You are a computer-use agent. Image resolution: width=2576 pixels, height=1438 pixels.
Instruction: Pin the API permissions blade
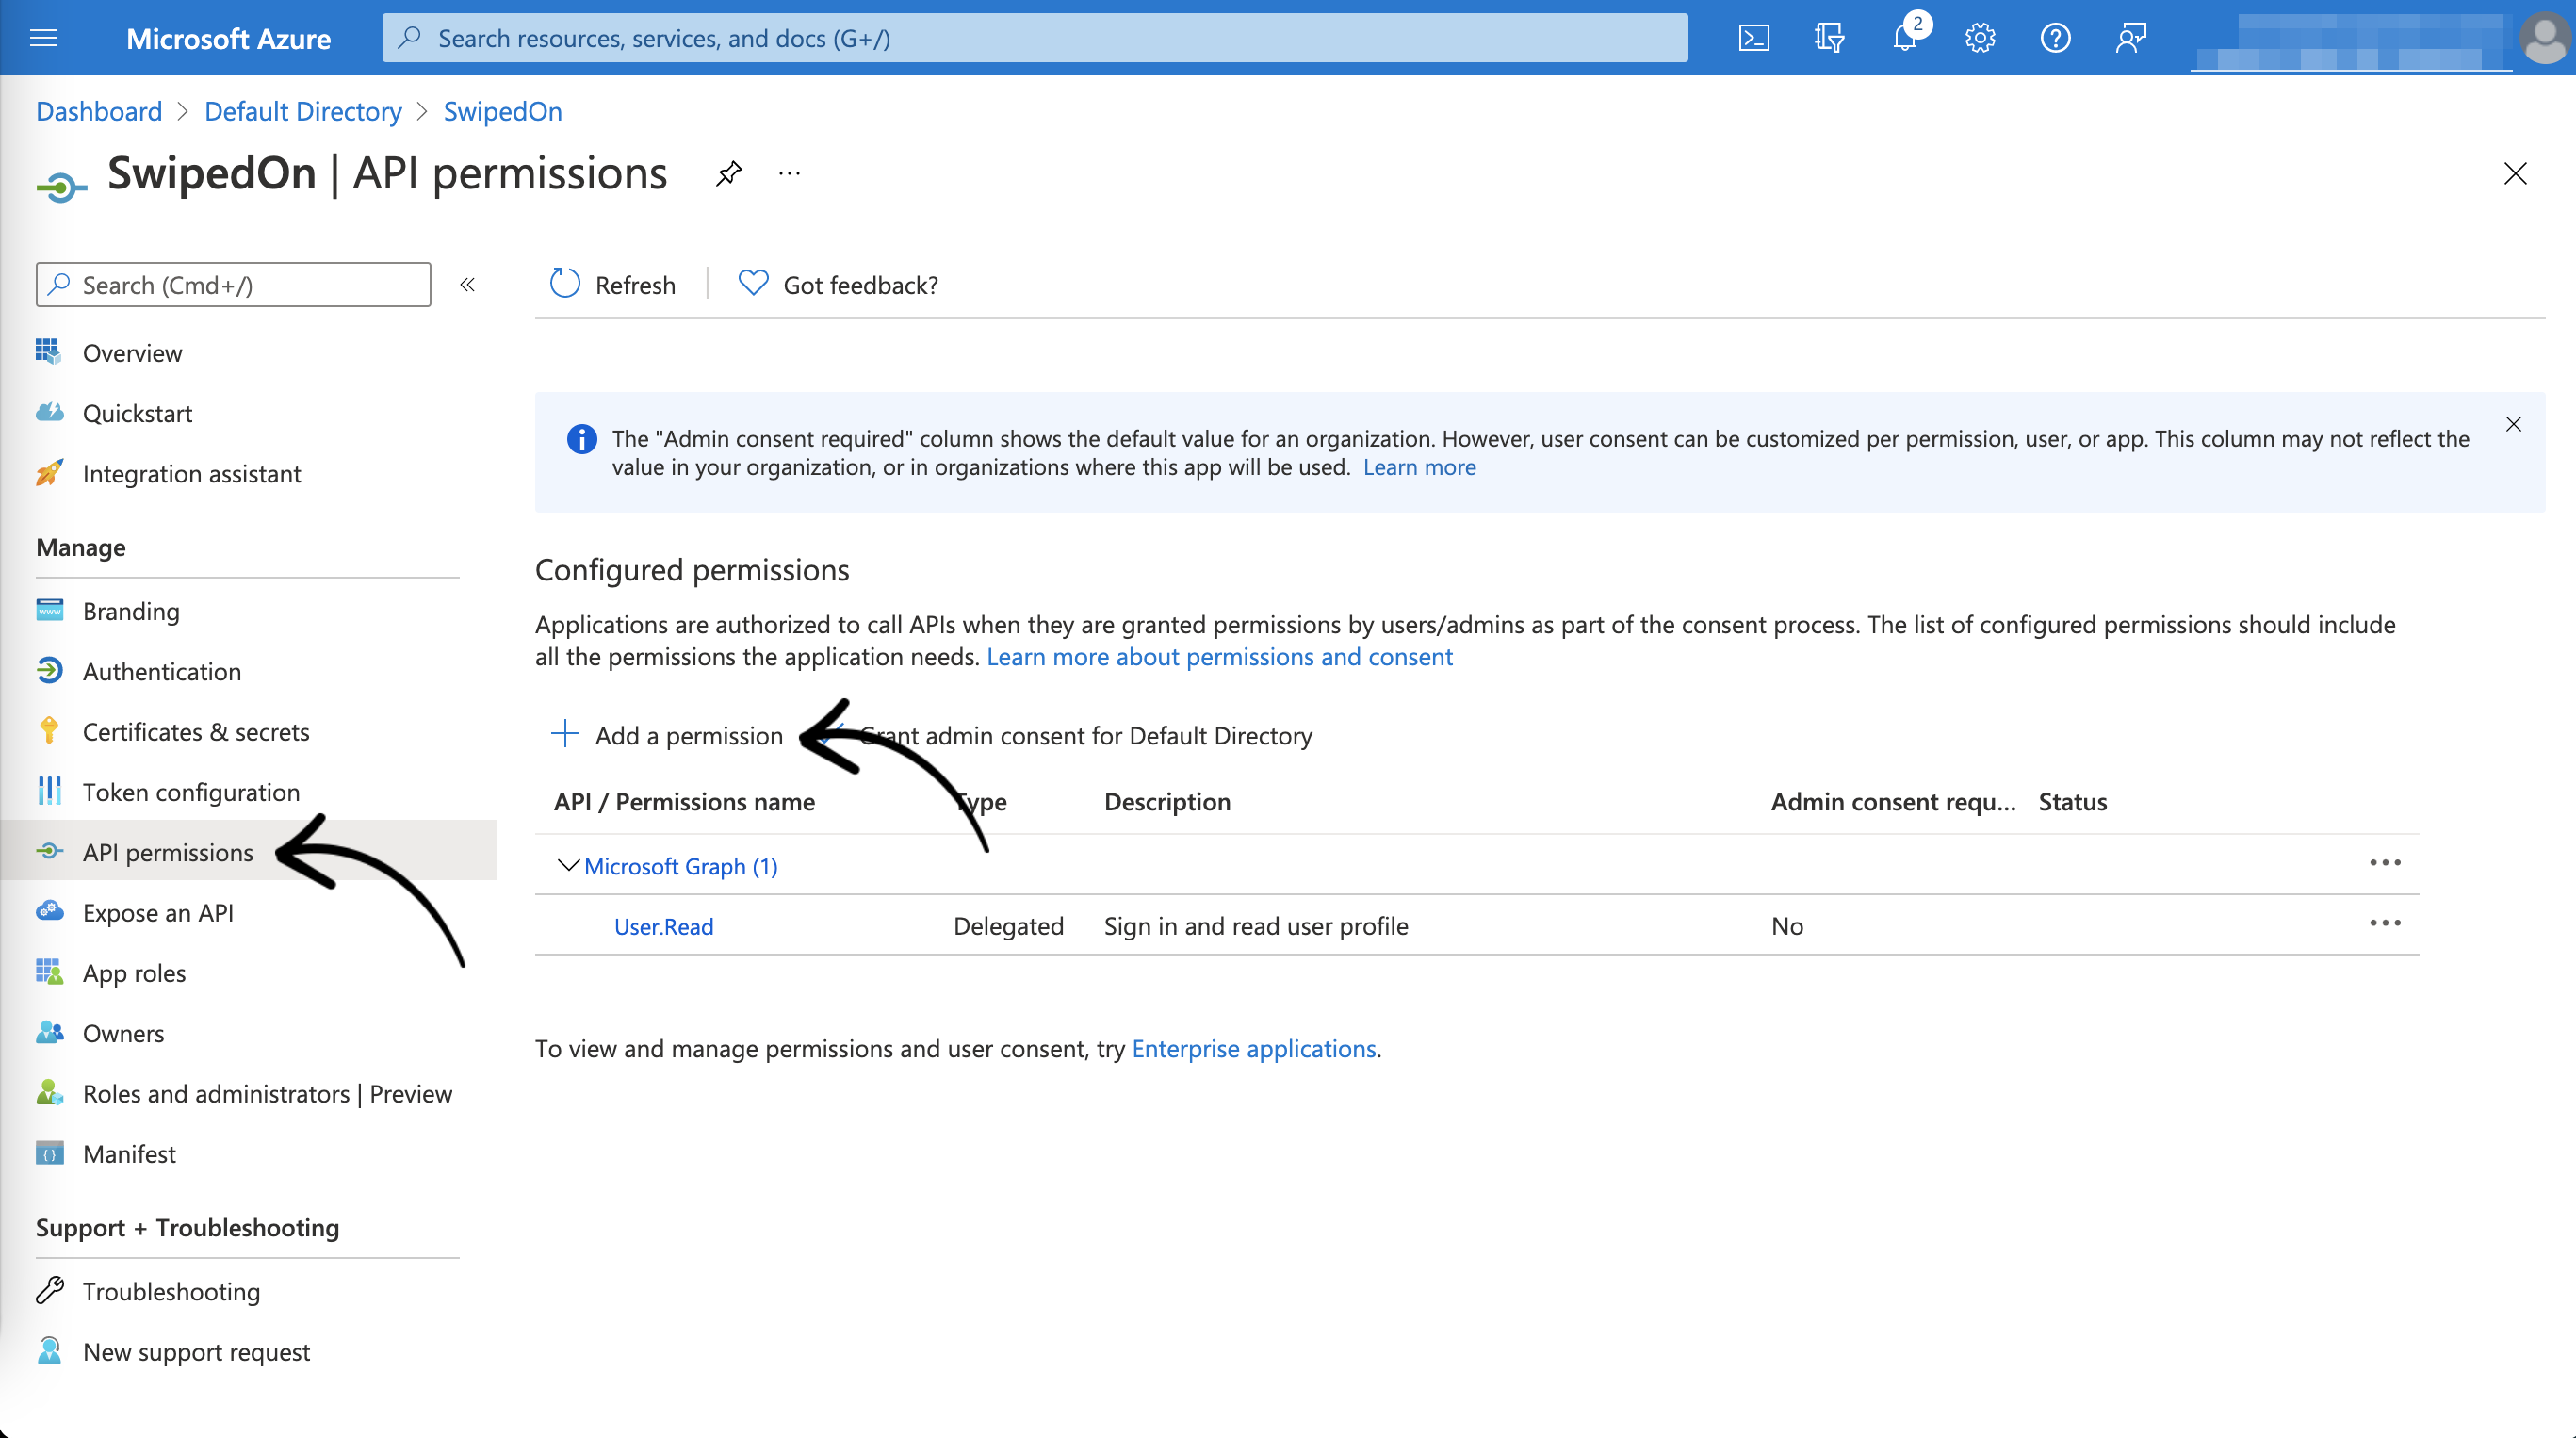[x=729, y=174]
